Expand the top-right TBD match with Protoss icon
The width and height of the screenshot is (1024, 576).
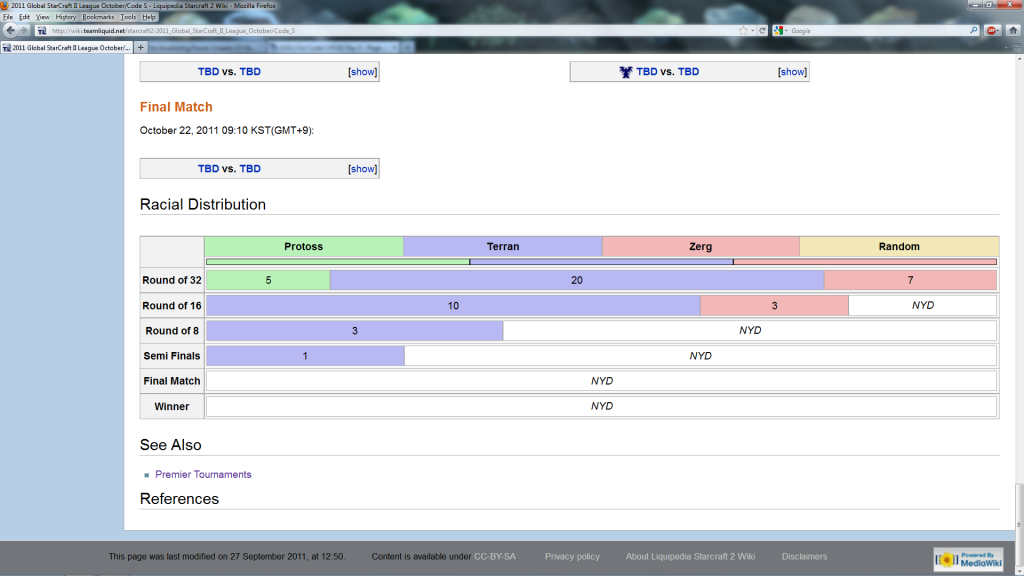tap(793, 72)
